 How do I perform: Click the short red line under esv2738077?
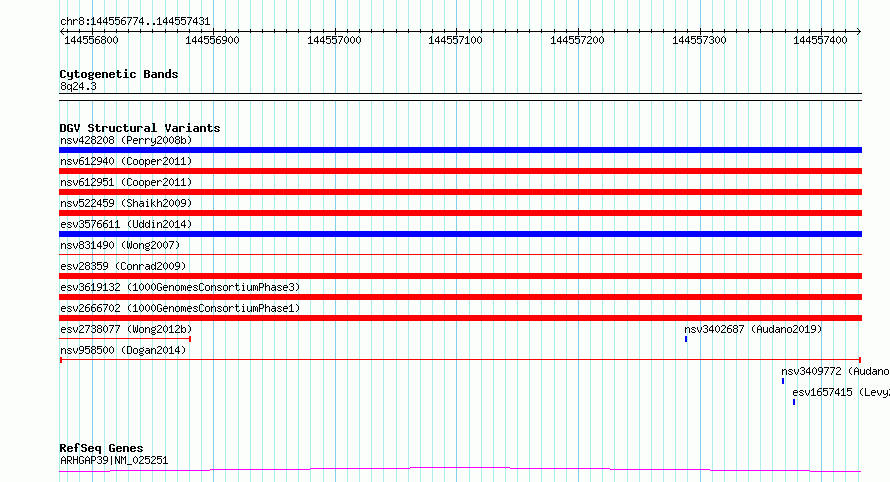point(125,339)
